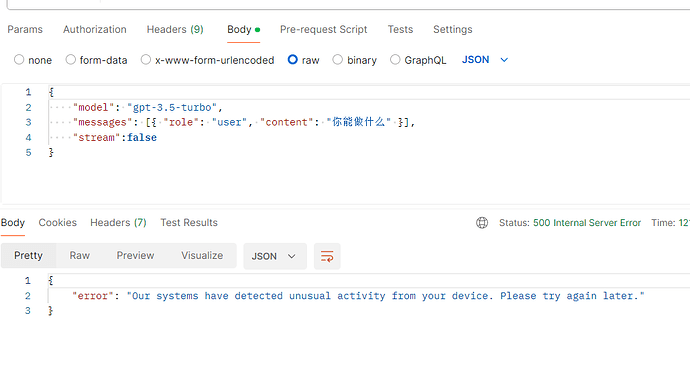
Task: Click the "gpt-3.5-turbo" model value
Action: (172, 107)
